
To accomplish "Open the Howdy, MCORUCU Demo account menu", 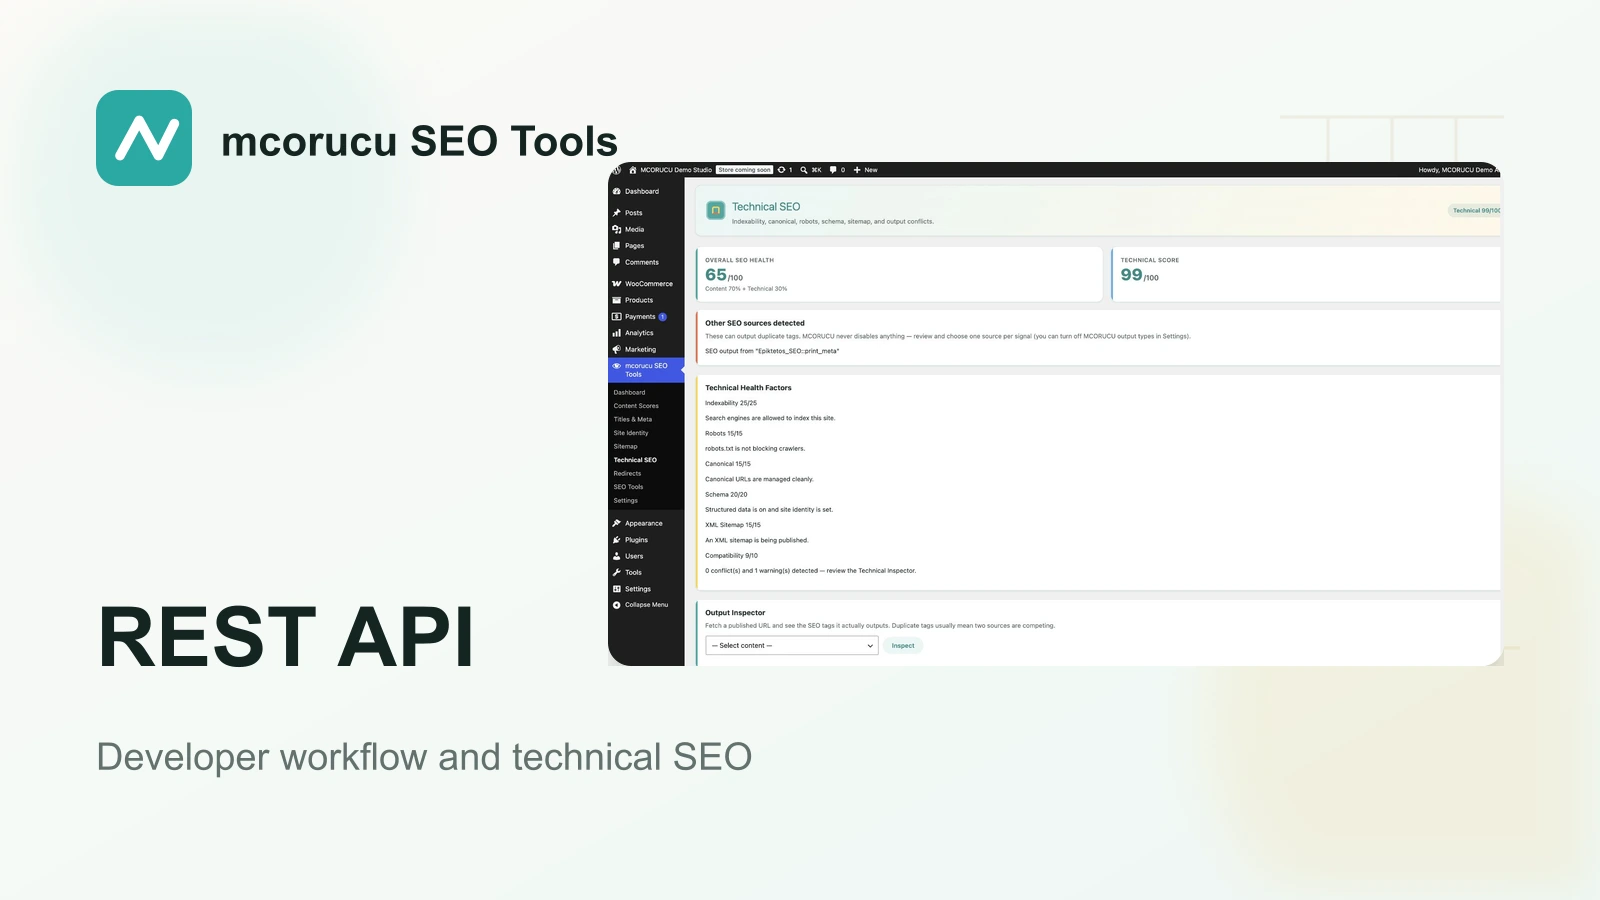I will (x=1457, y=170).
